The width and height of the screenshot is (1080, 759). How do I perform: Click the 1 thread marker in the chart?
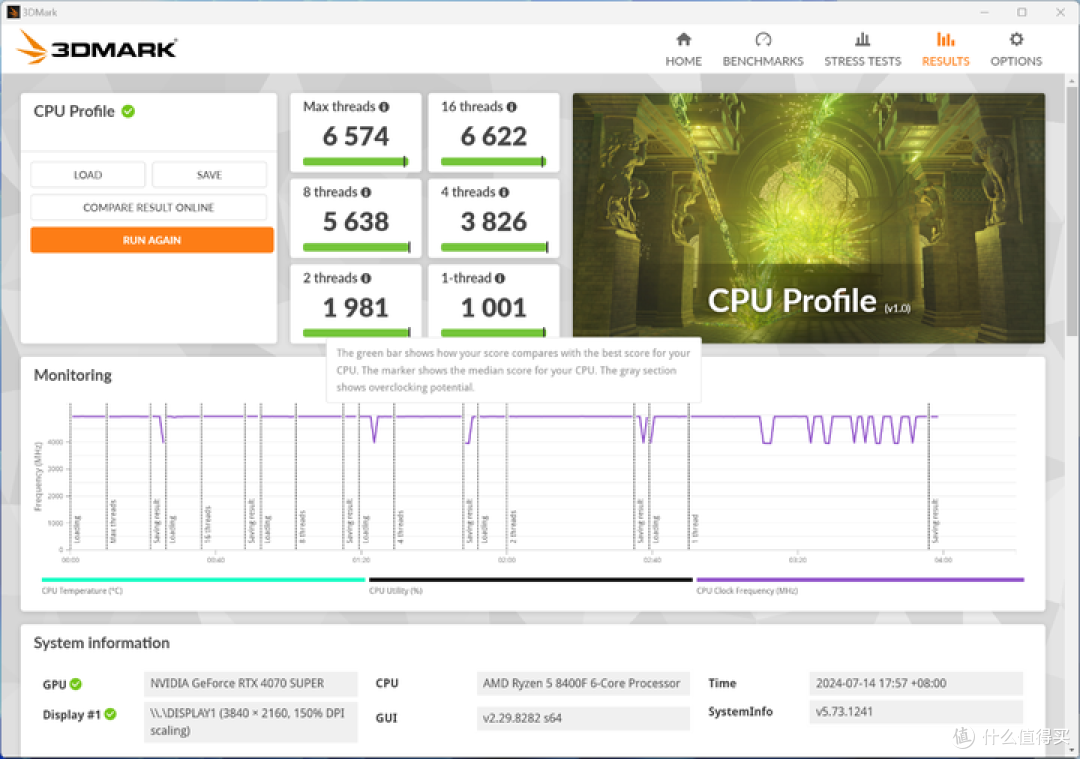695,528
